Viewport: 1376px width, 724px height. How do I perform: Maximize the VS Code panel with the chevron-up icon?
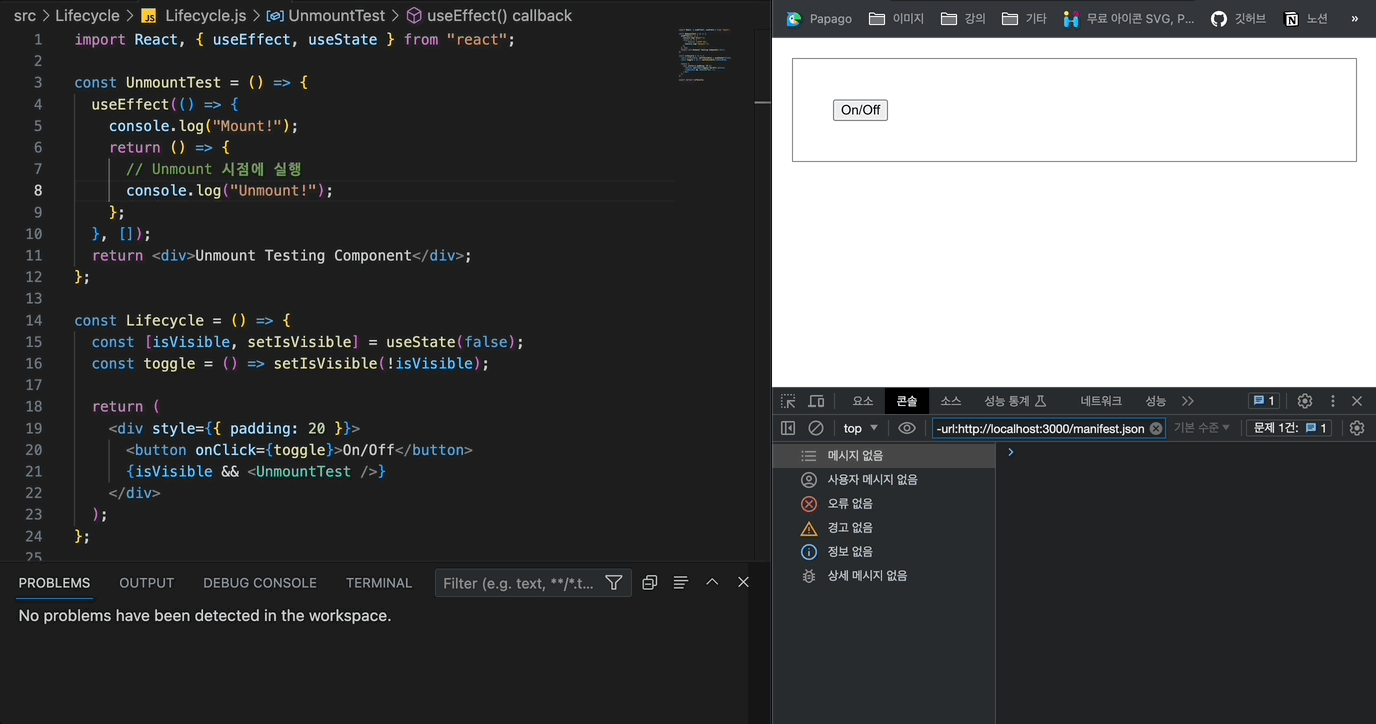[x=712, y=583]
